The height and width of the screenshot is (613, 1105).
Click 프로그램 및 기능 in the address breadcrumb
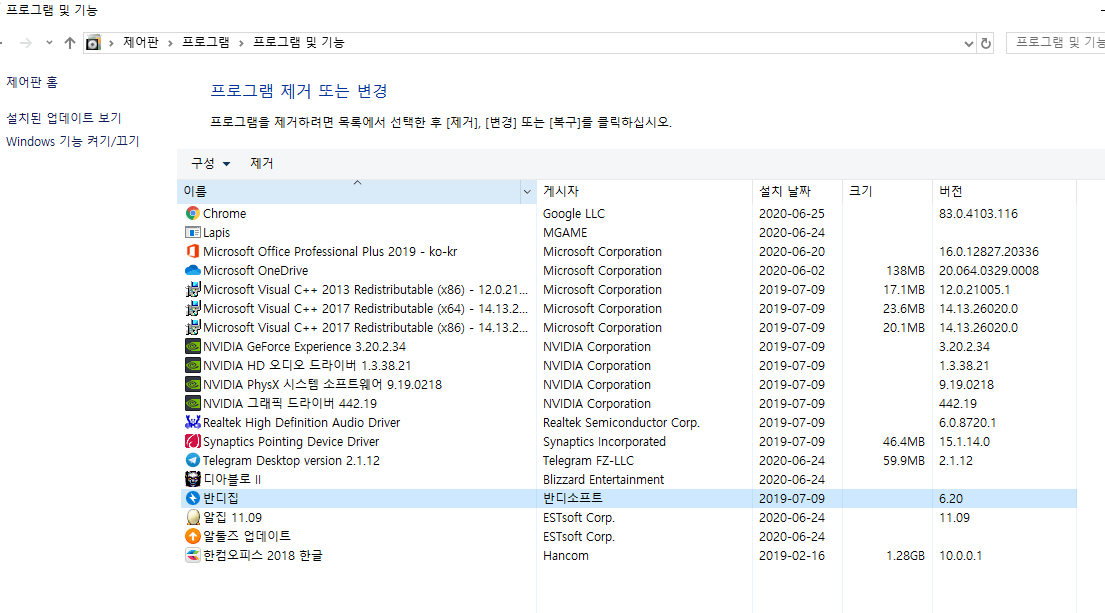[x=299, y=43]
